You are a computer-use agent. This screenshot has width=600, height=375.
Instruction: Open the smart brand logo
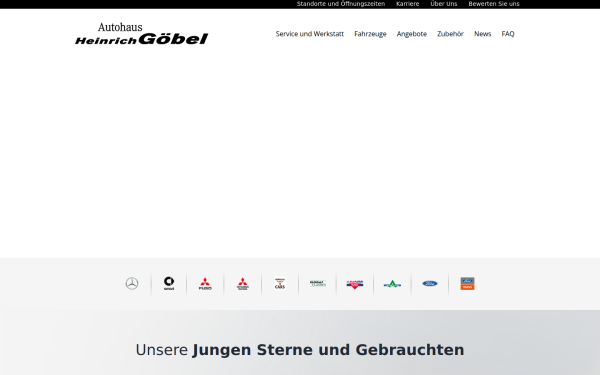tap(169, 284)
